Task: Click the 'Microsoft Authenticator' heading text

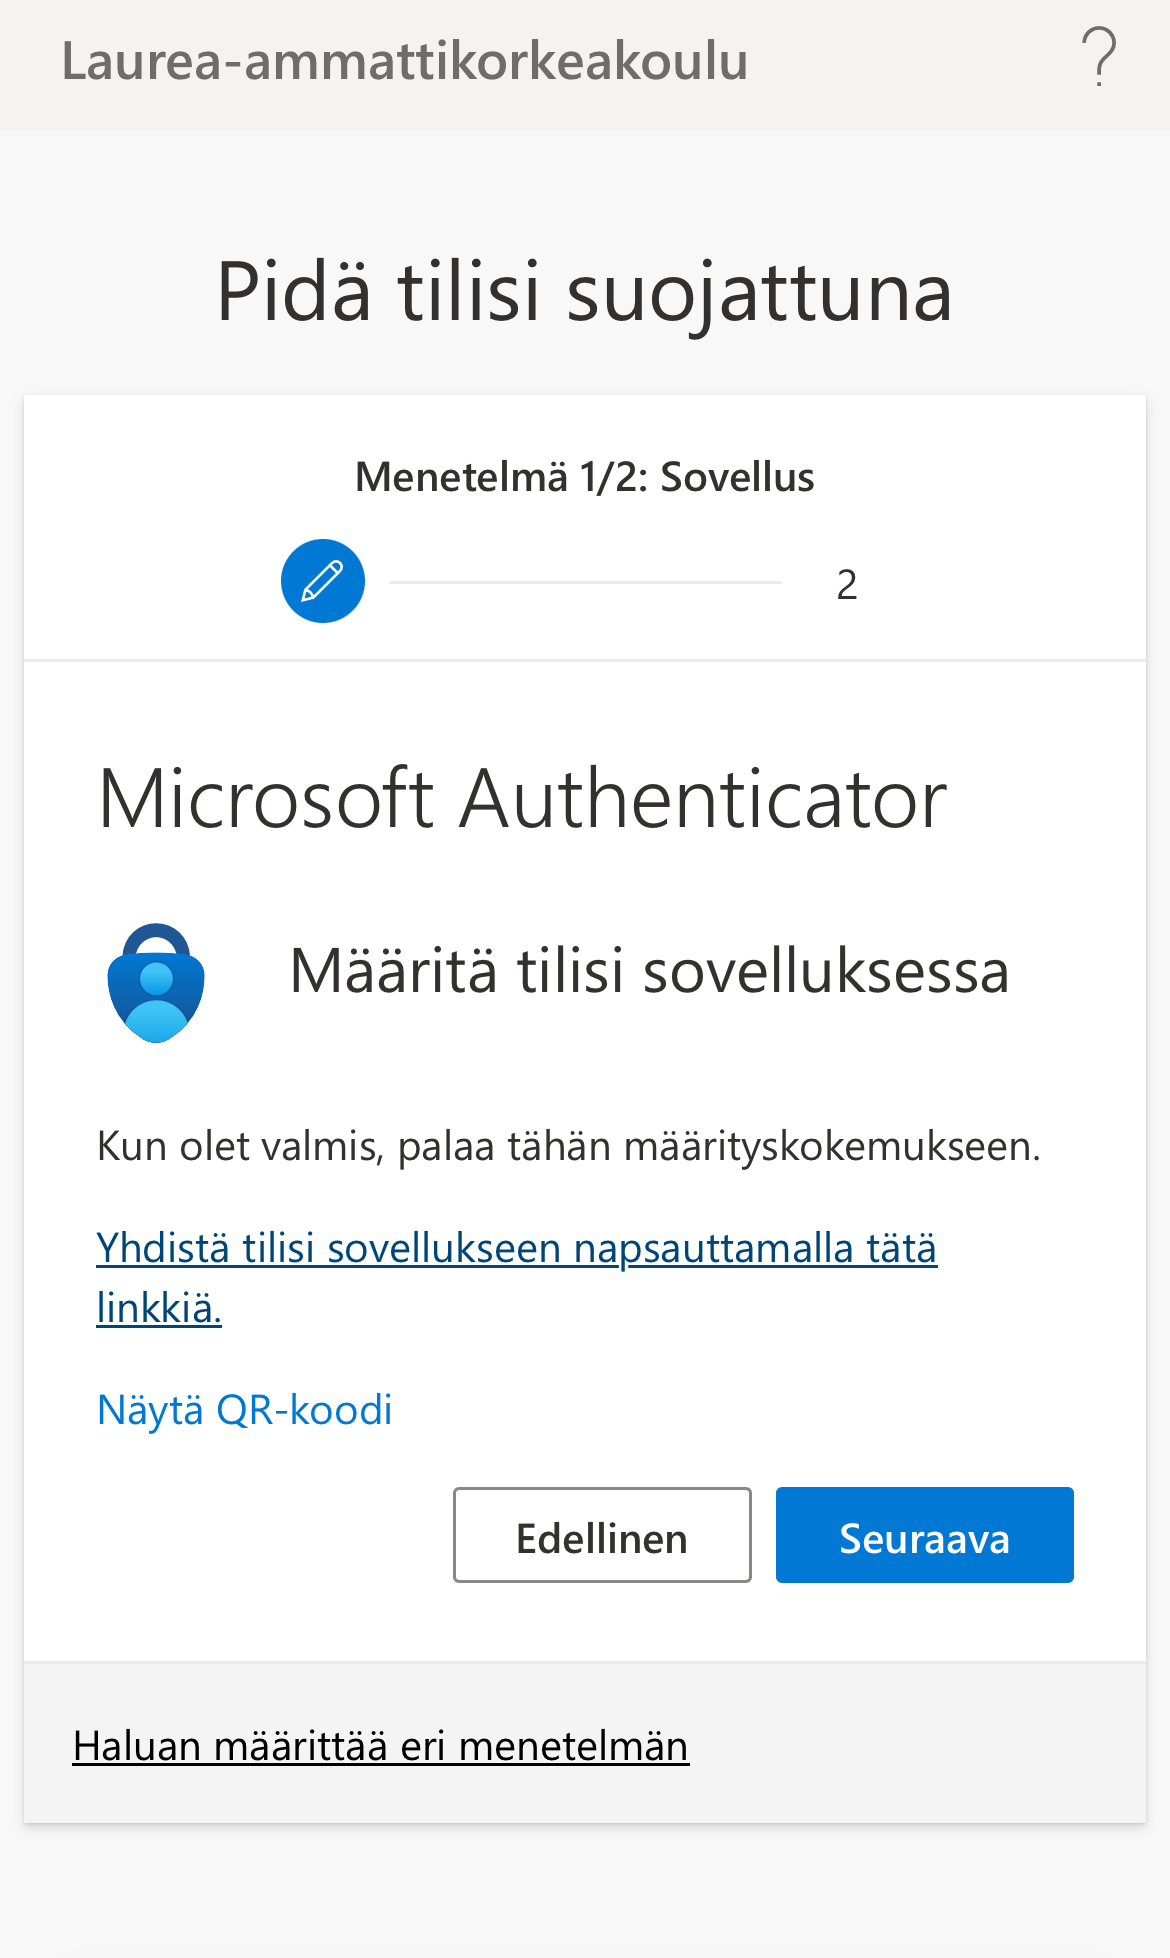Action: click(522, 799)
